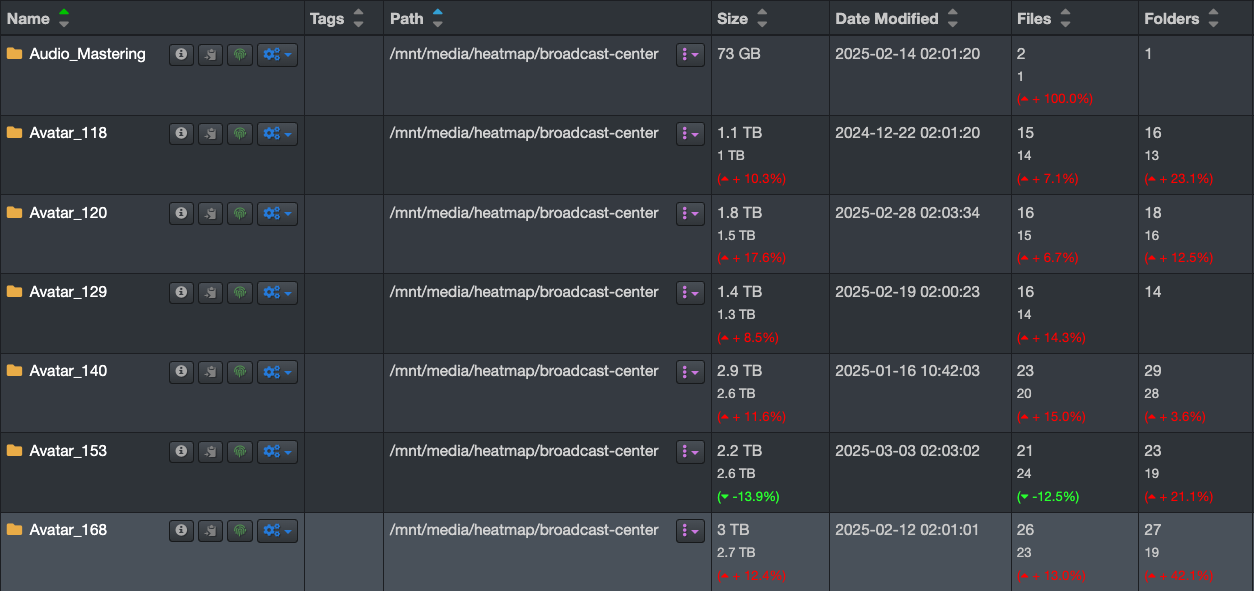Click the sort arrows next to Tags
1254x591 pixels.
click(359, 18)
